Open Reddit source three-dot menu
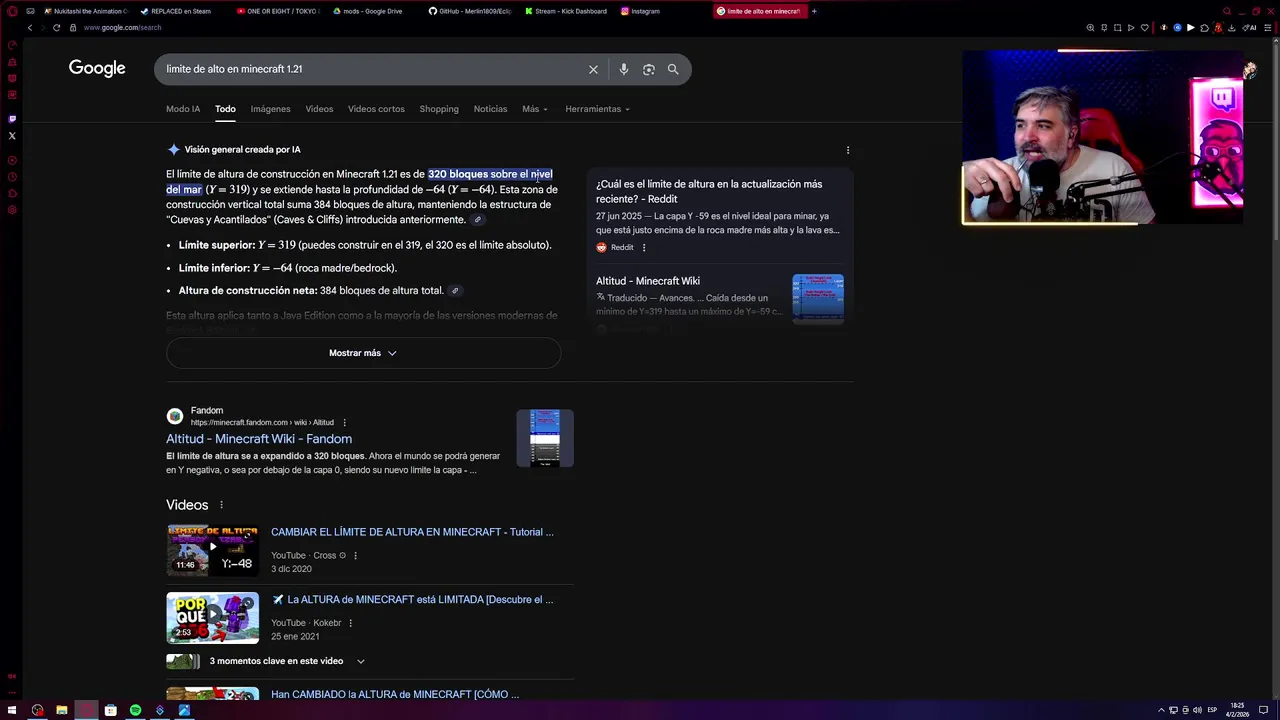The height and width of the screenshot is (720, 1280). pyautogui.click(x=643, y=247)
